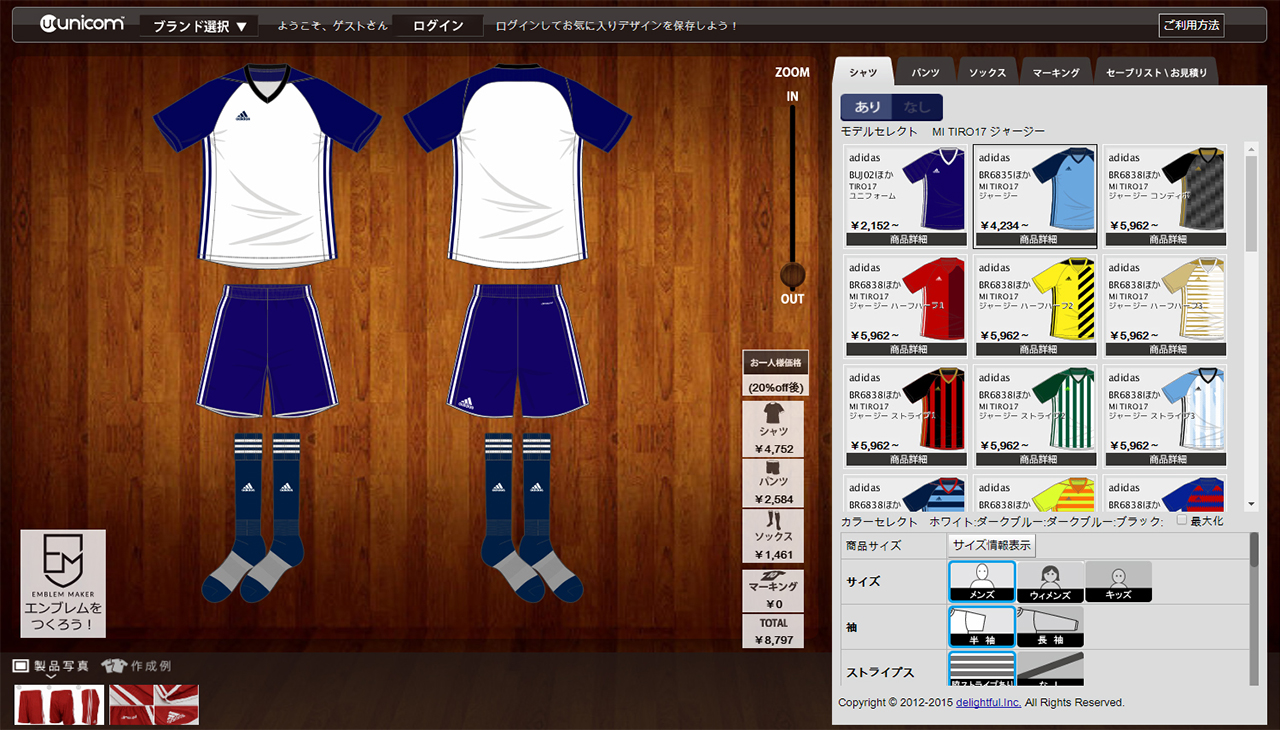Click the unicom logo
Image resolution: width=1280 pixels, height=730 pixels.
click(x=82, y=24)
